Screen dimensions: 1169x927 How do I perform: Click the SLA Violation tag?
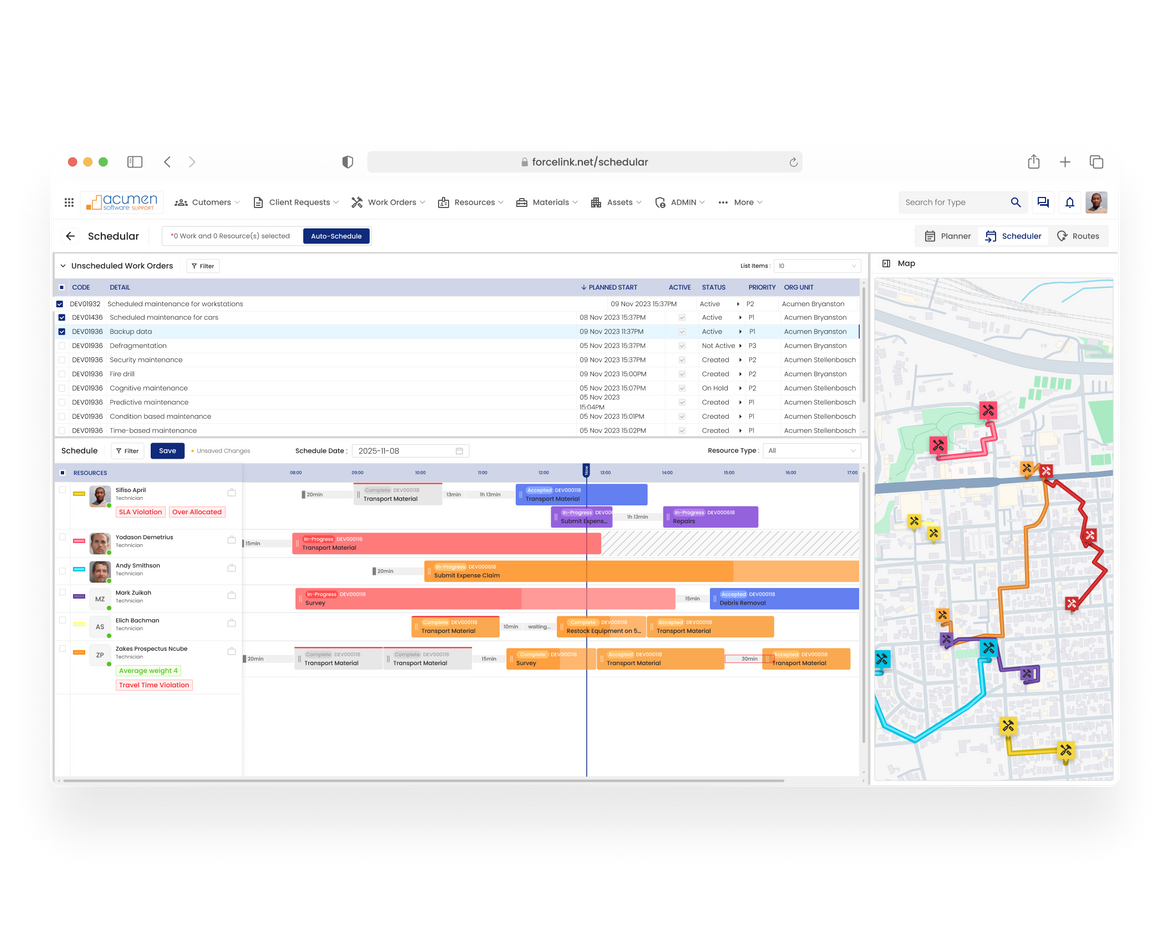[x=140, y=512]
